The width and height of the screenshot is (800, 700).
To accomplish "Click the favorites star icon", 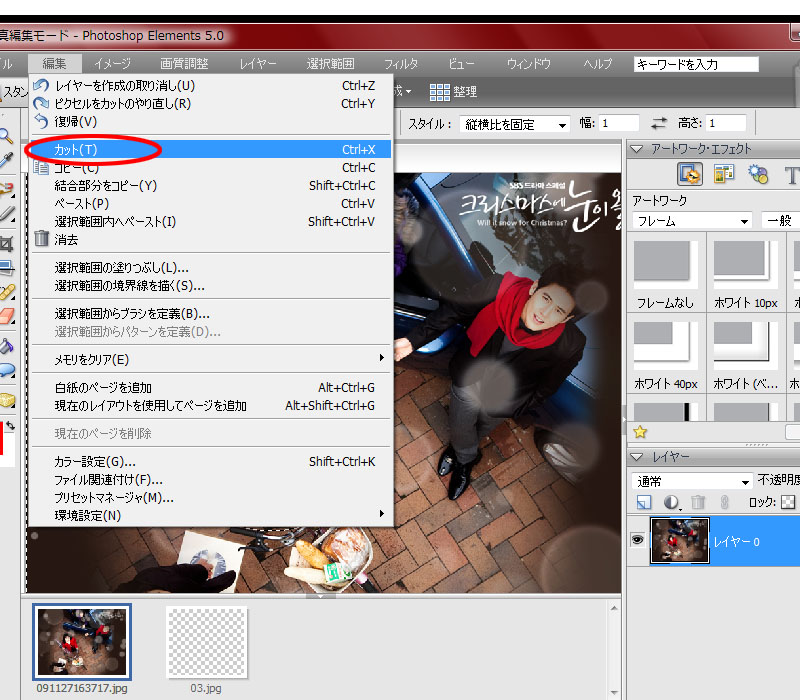I will point(640,432).
